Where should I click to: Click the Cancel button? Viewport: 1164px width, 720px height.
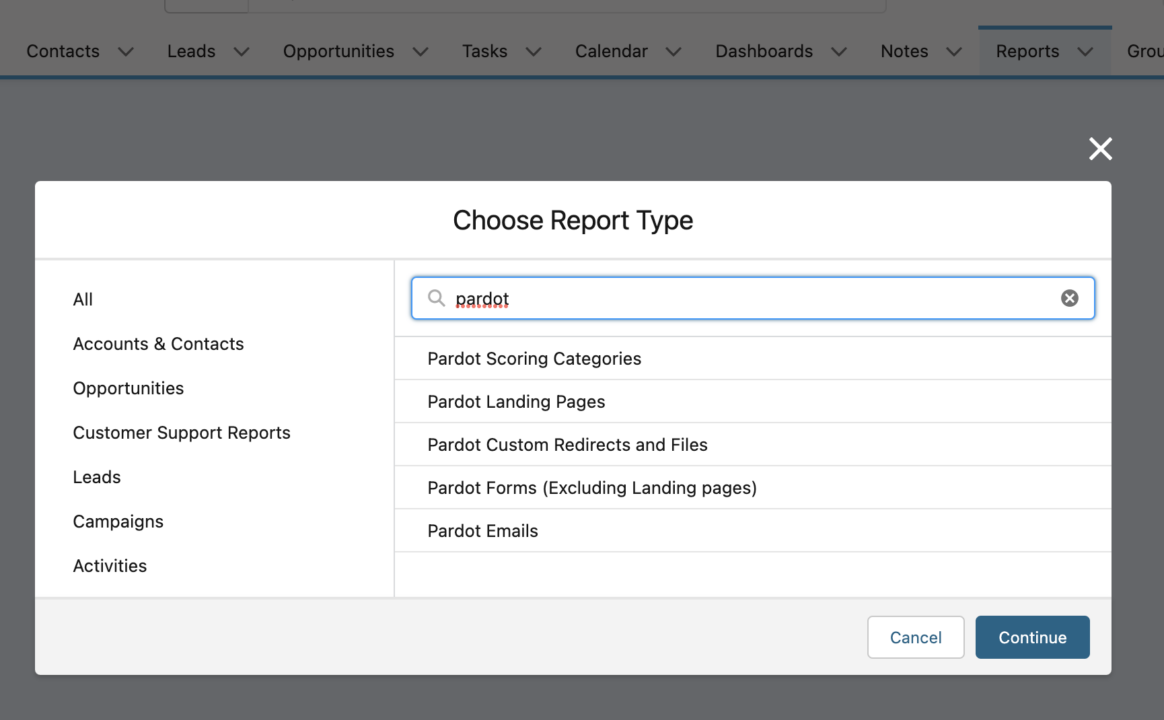click(x=915, y=637)
